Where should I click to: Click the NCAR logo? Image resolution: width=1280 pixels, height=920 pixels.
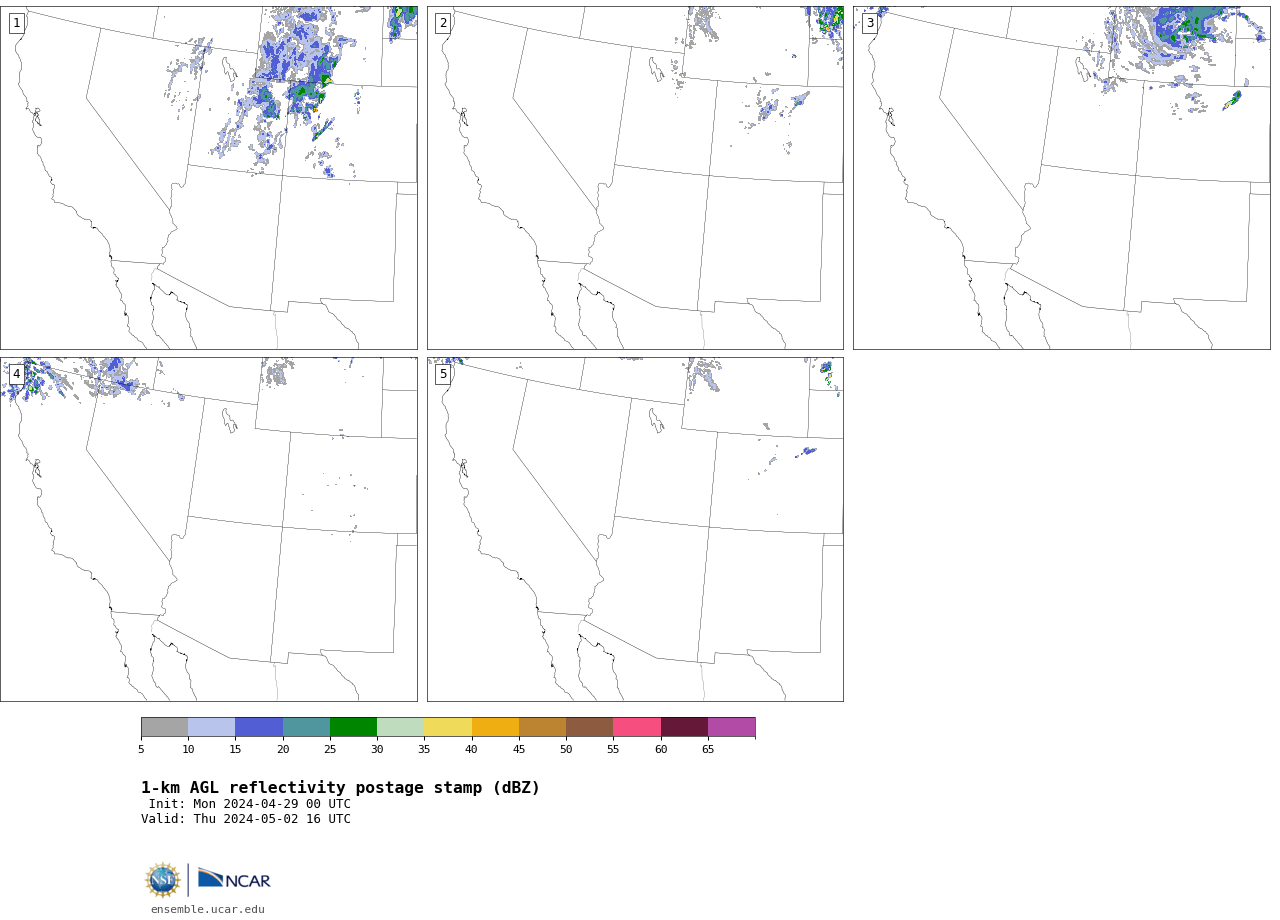(234, 879)
